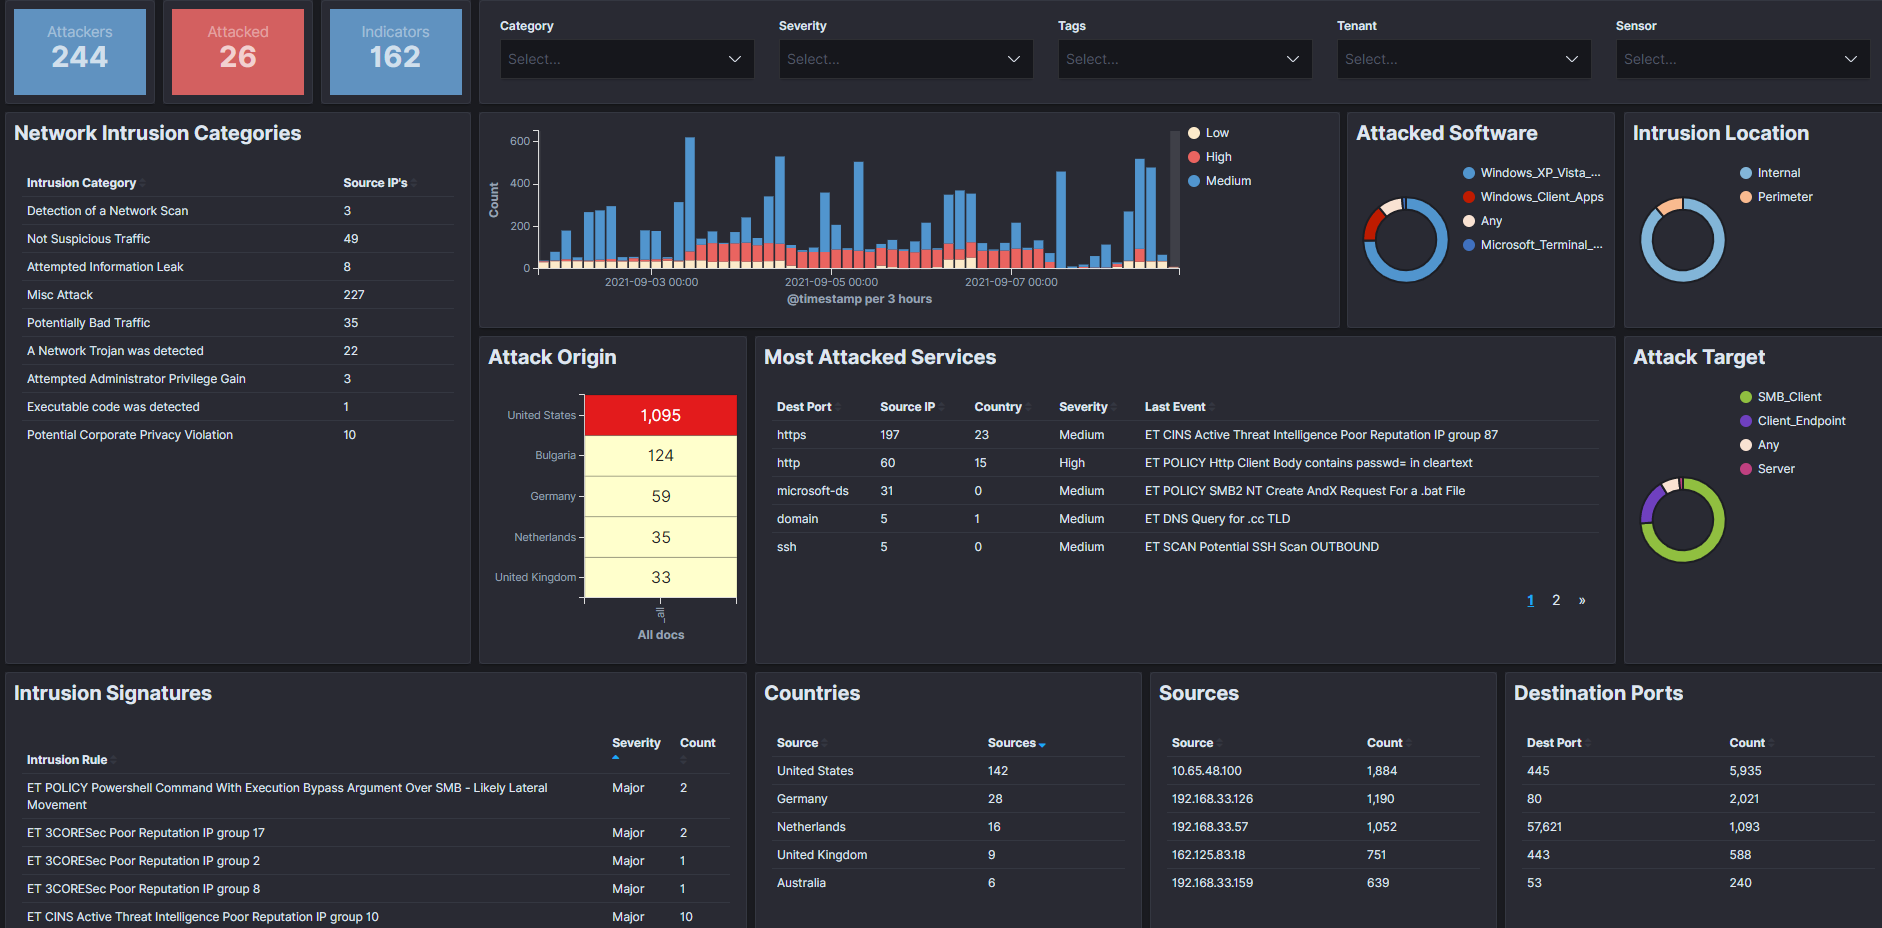Click the Perimeter legend dot
The height and width of the screenshot is (928, 1882).
click(x=1746, y=197)
